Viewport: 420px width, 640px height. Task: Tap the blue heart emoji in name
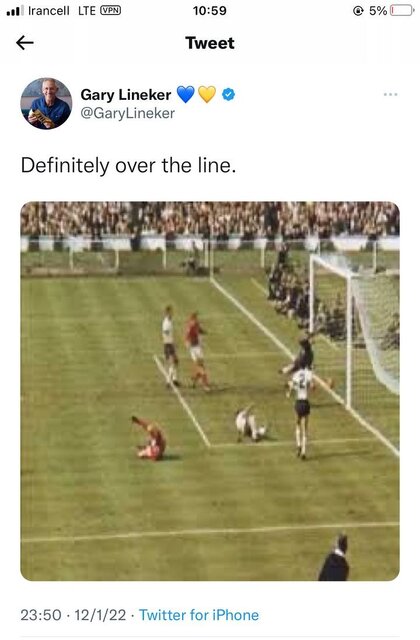tap(186, 95)
